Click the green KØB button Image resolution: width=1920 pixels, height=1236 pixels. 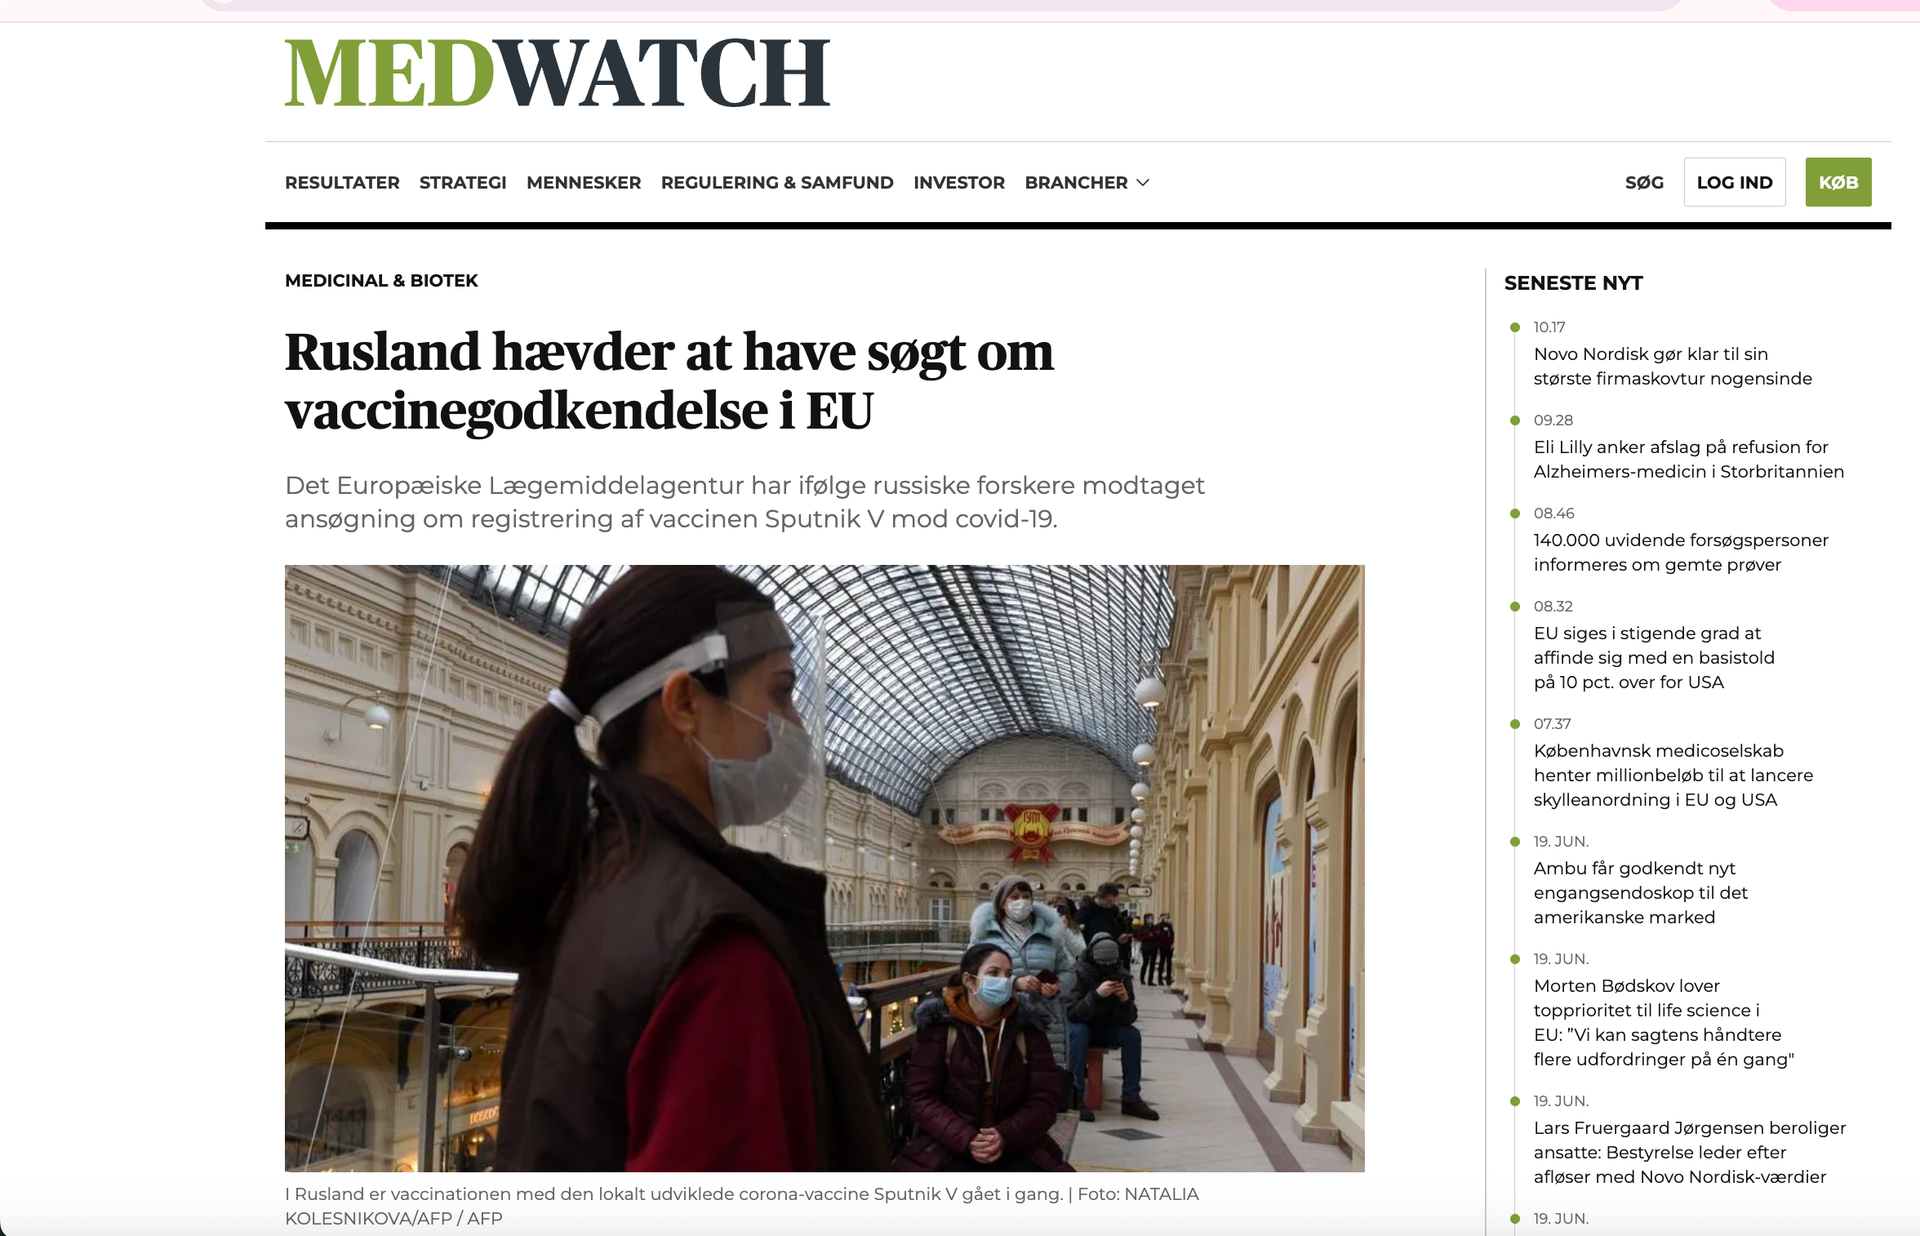pyautogui.click(x=1838, y=182)
